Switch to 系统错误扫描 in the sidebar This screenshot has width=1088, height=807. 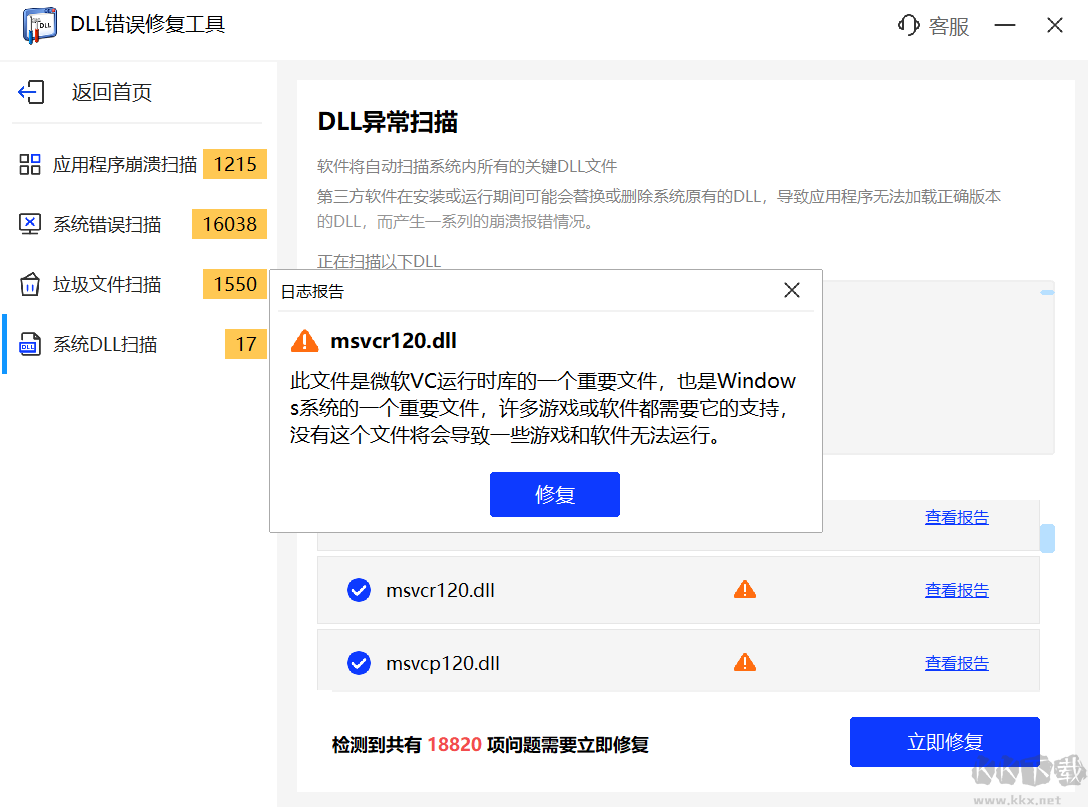tap(106, 224)
